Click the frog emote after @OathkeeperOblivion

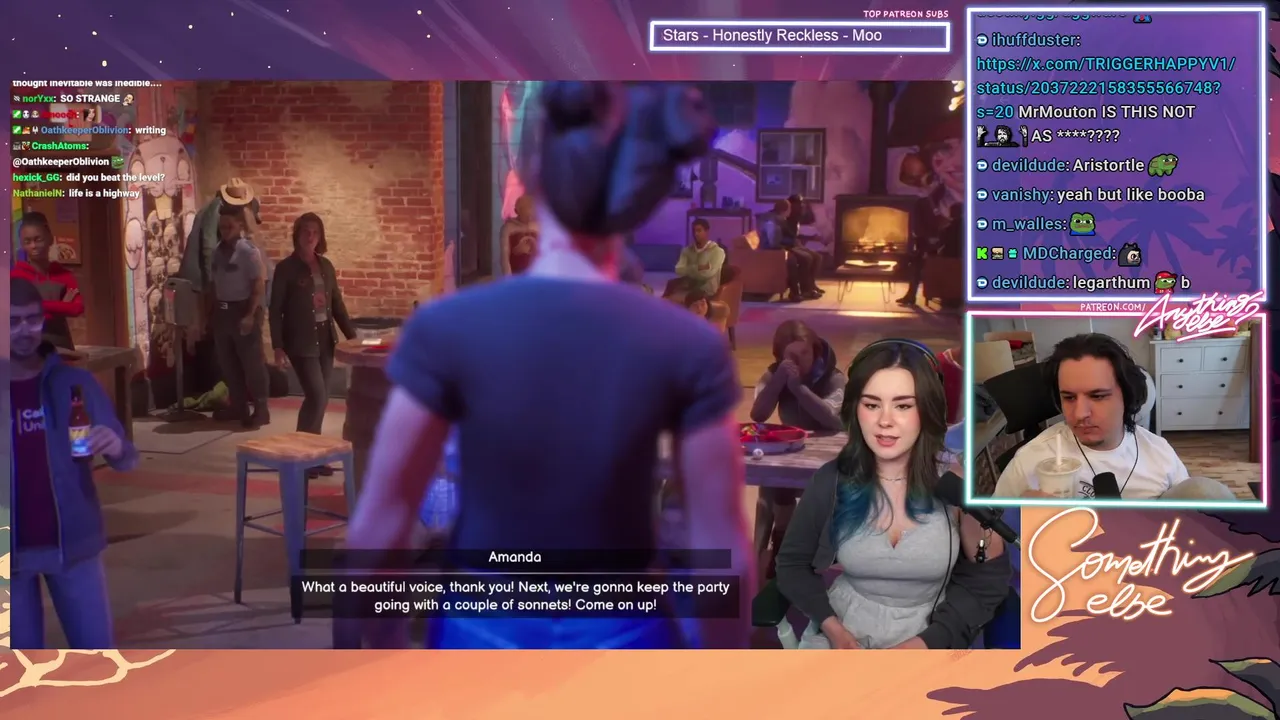pos(118,161)
